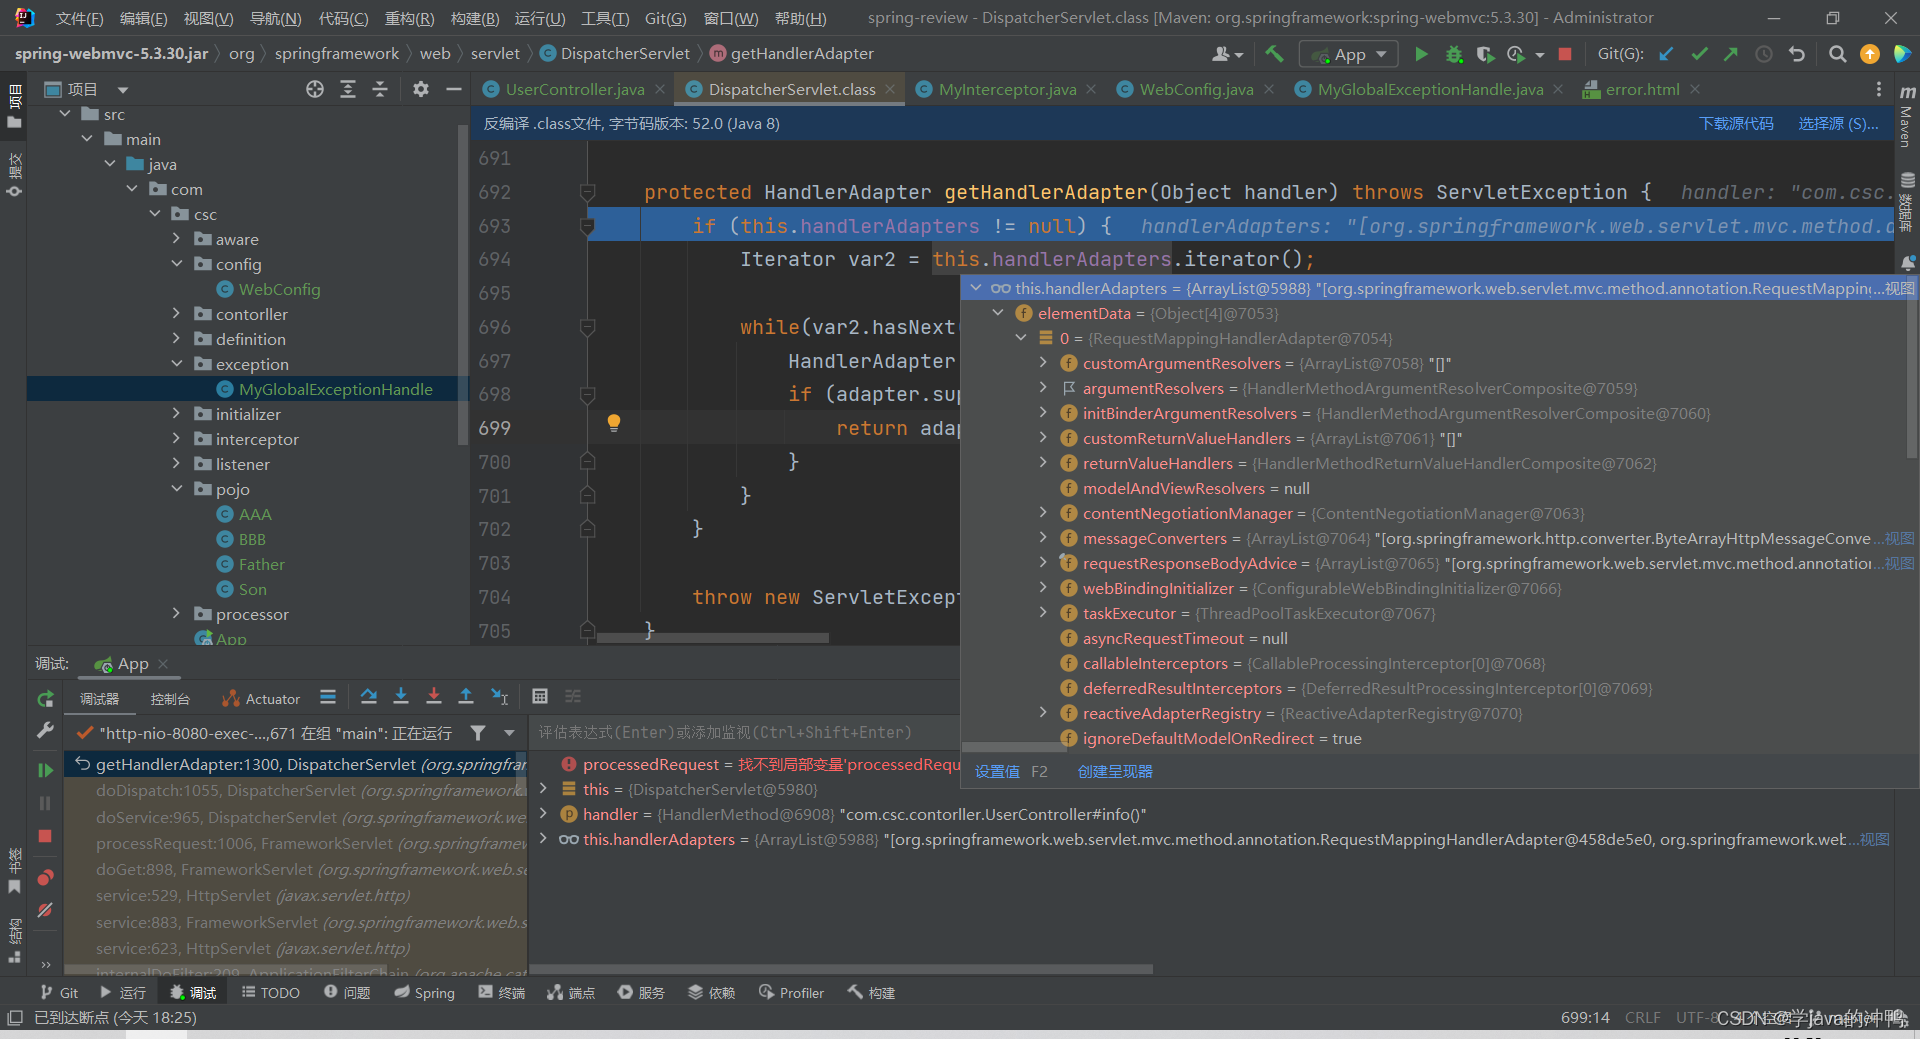This screenshot has height=1039, width=1920.
Task: Switch to the WebConfig.java tab
Action: (1192, 89)
